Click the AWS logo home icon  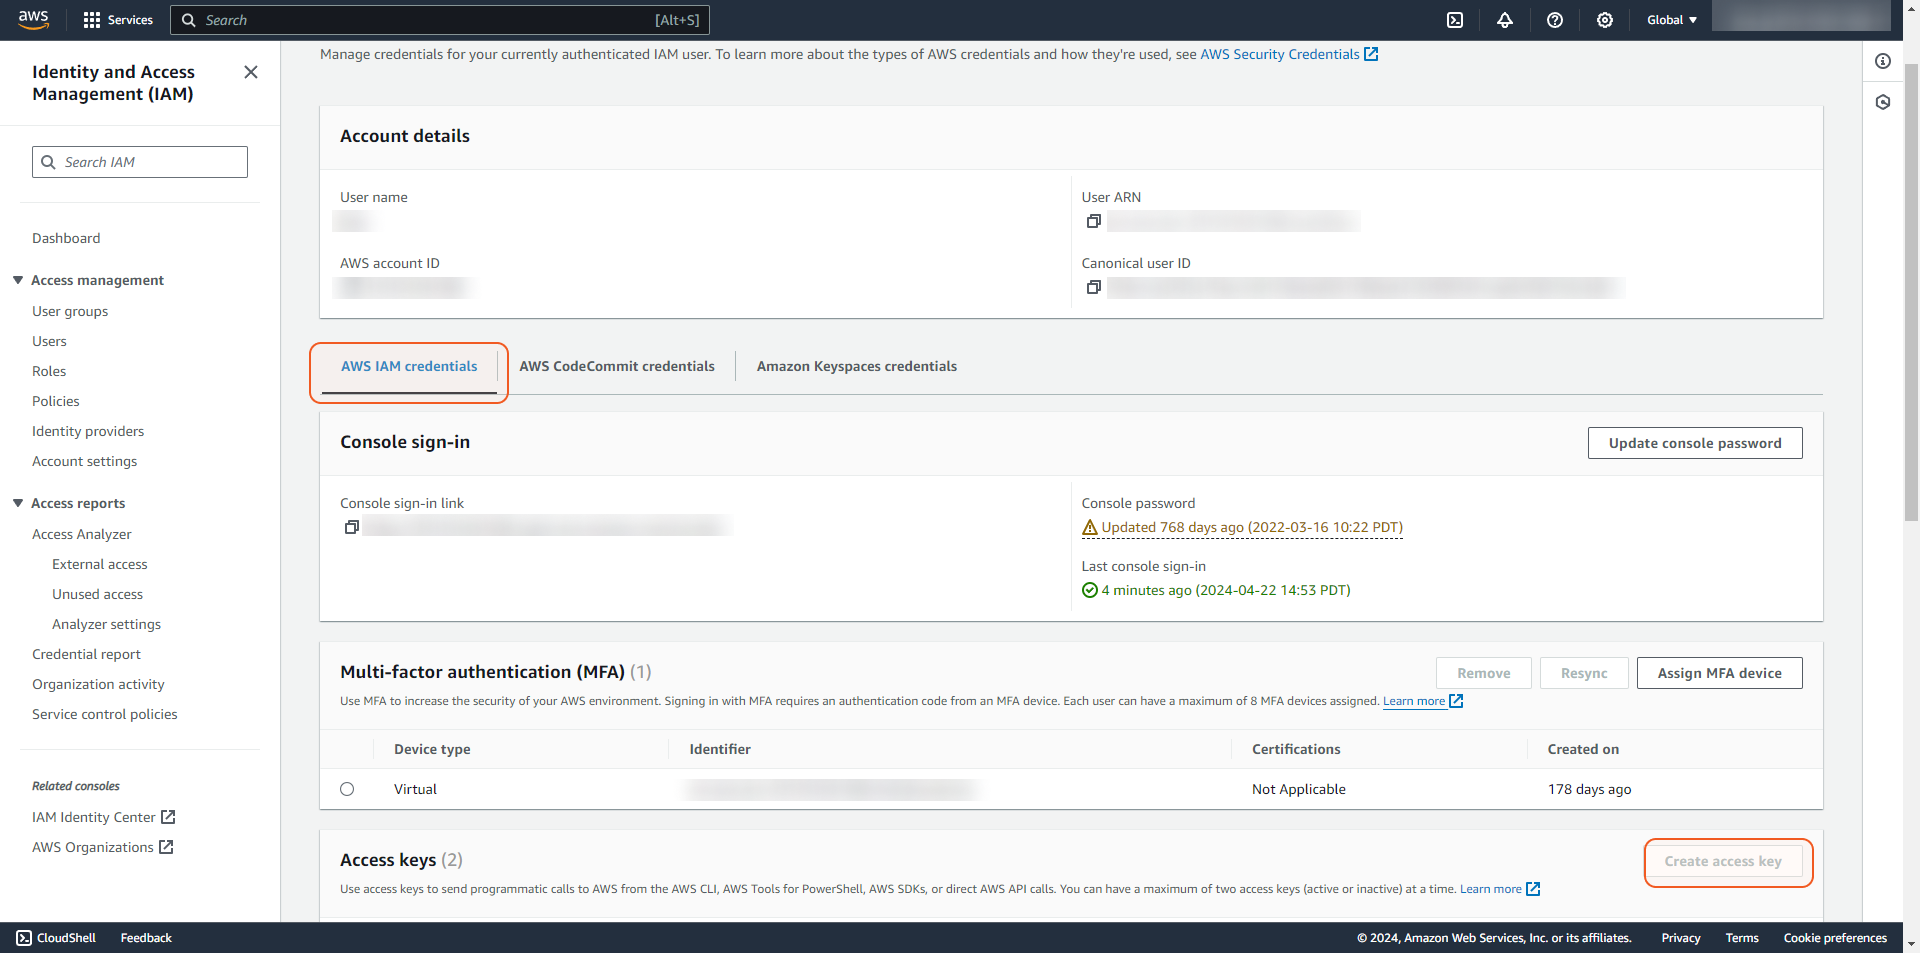point(33,20)
